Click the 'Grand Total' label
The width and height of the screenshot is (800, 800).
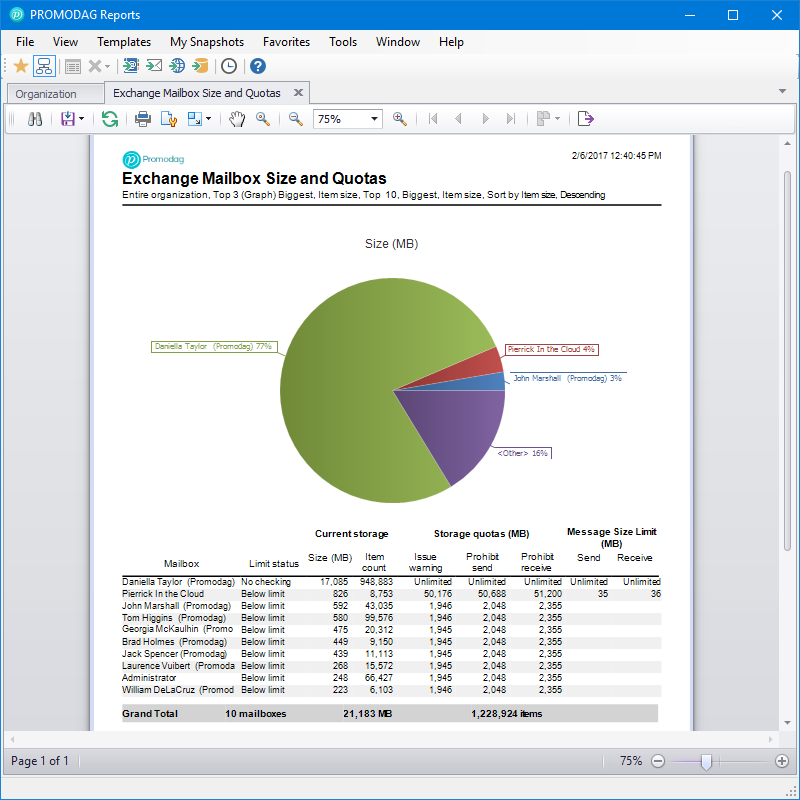point(149,714)
